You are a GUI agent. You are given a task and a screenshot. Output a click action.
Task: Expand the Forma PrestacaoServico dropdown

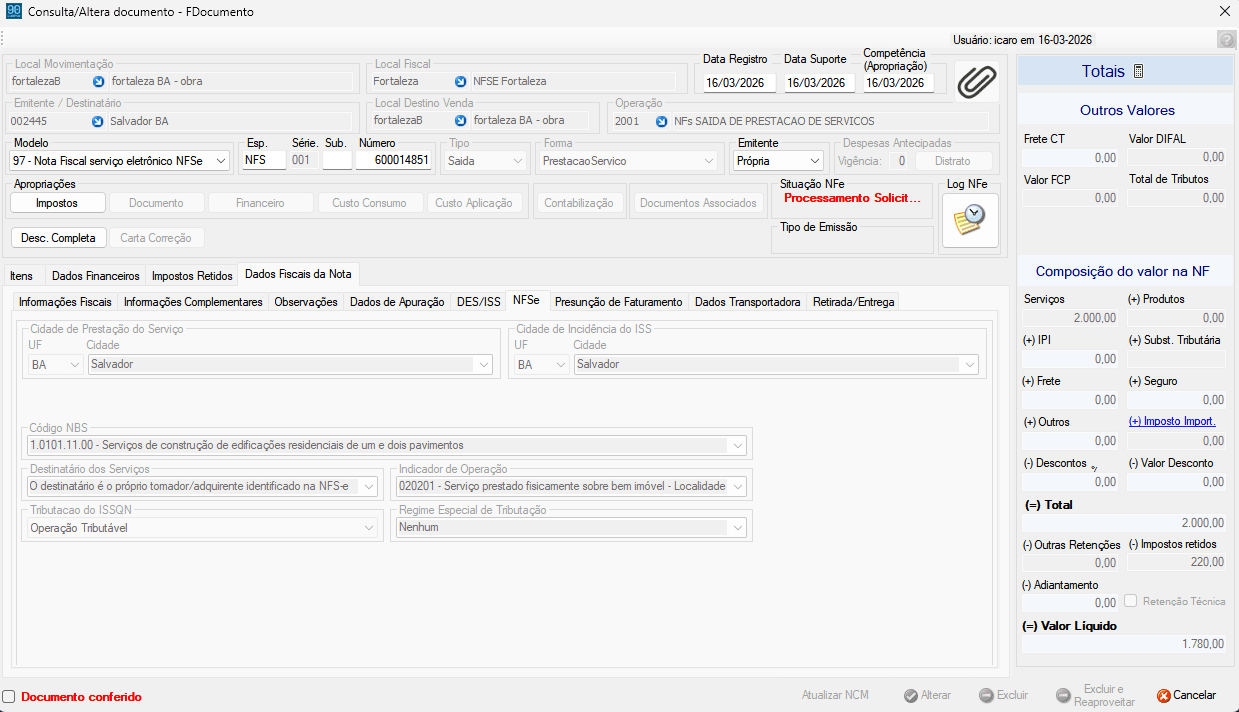click(x=711, y=160)
